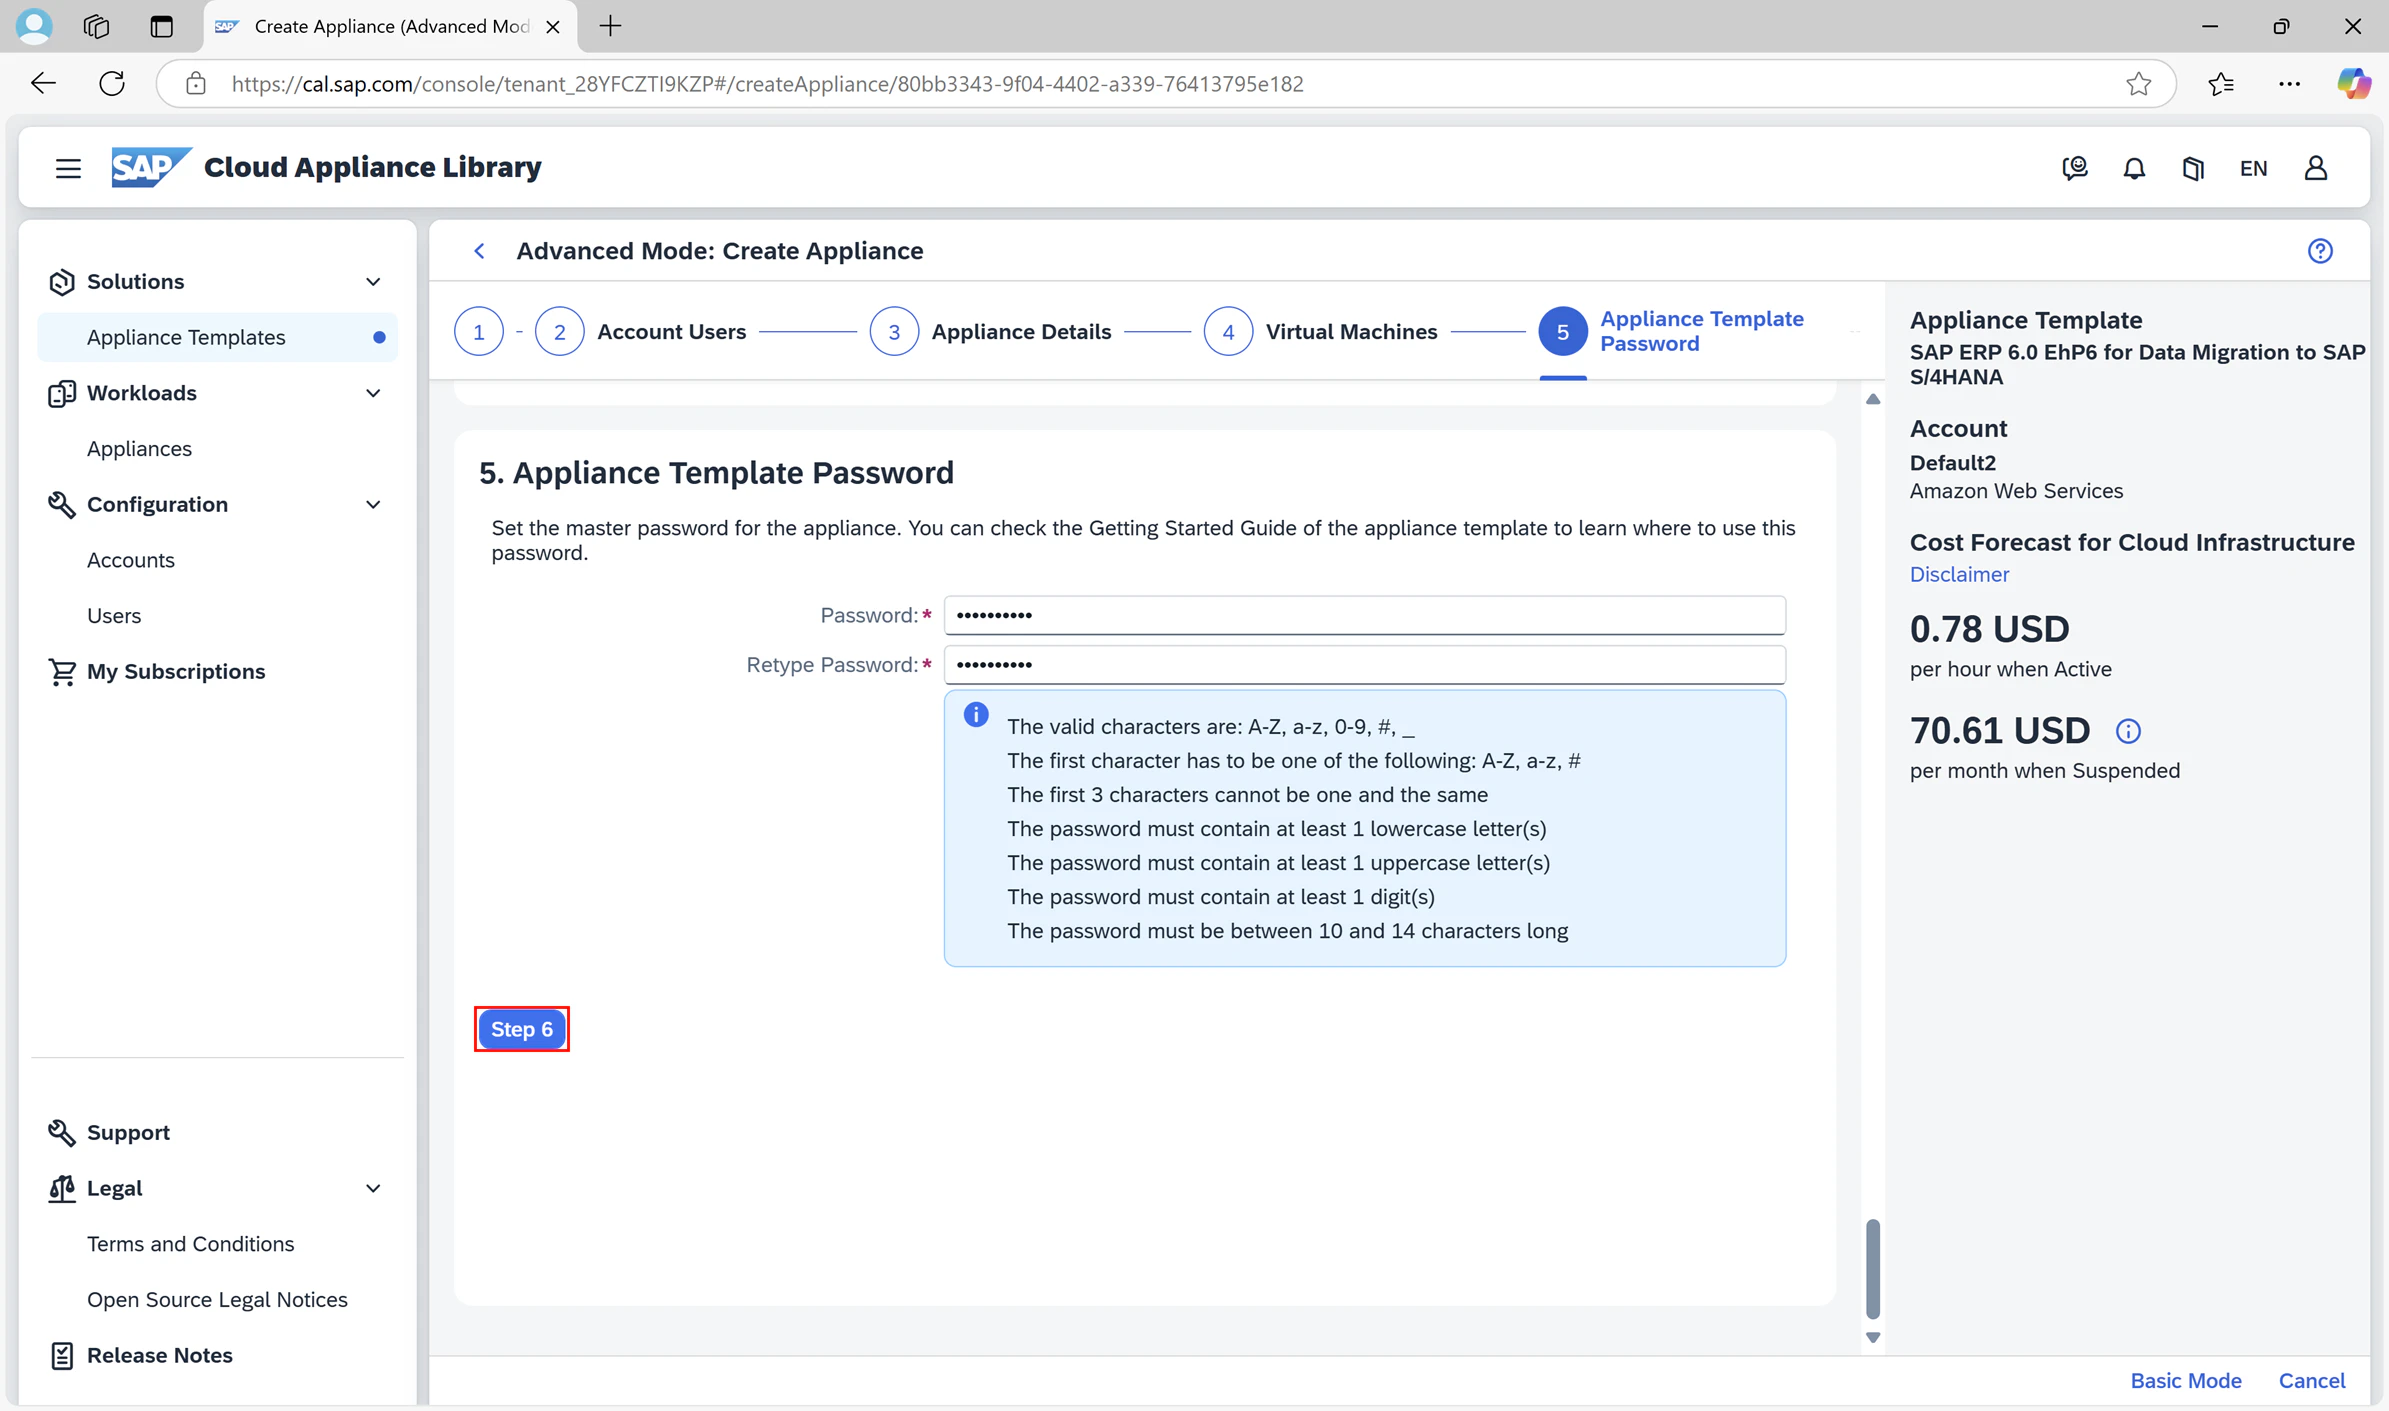Image resolution: width=2389 pixels, height=1411 pixels.
Task: Open a new browser tab
Action: (x=610, y=26)
